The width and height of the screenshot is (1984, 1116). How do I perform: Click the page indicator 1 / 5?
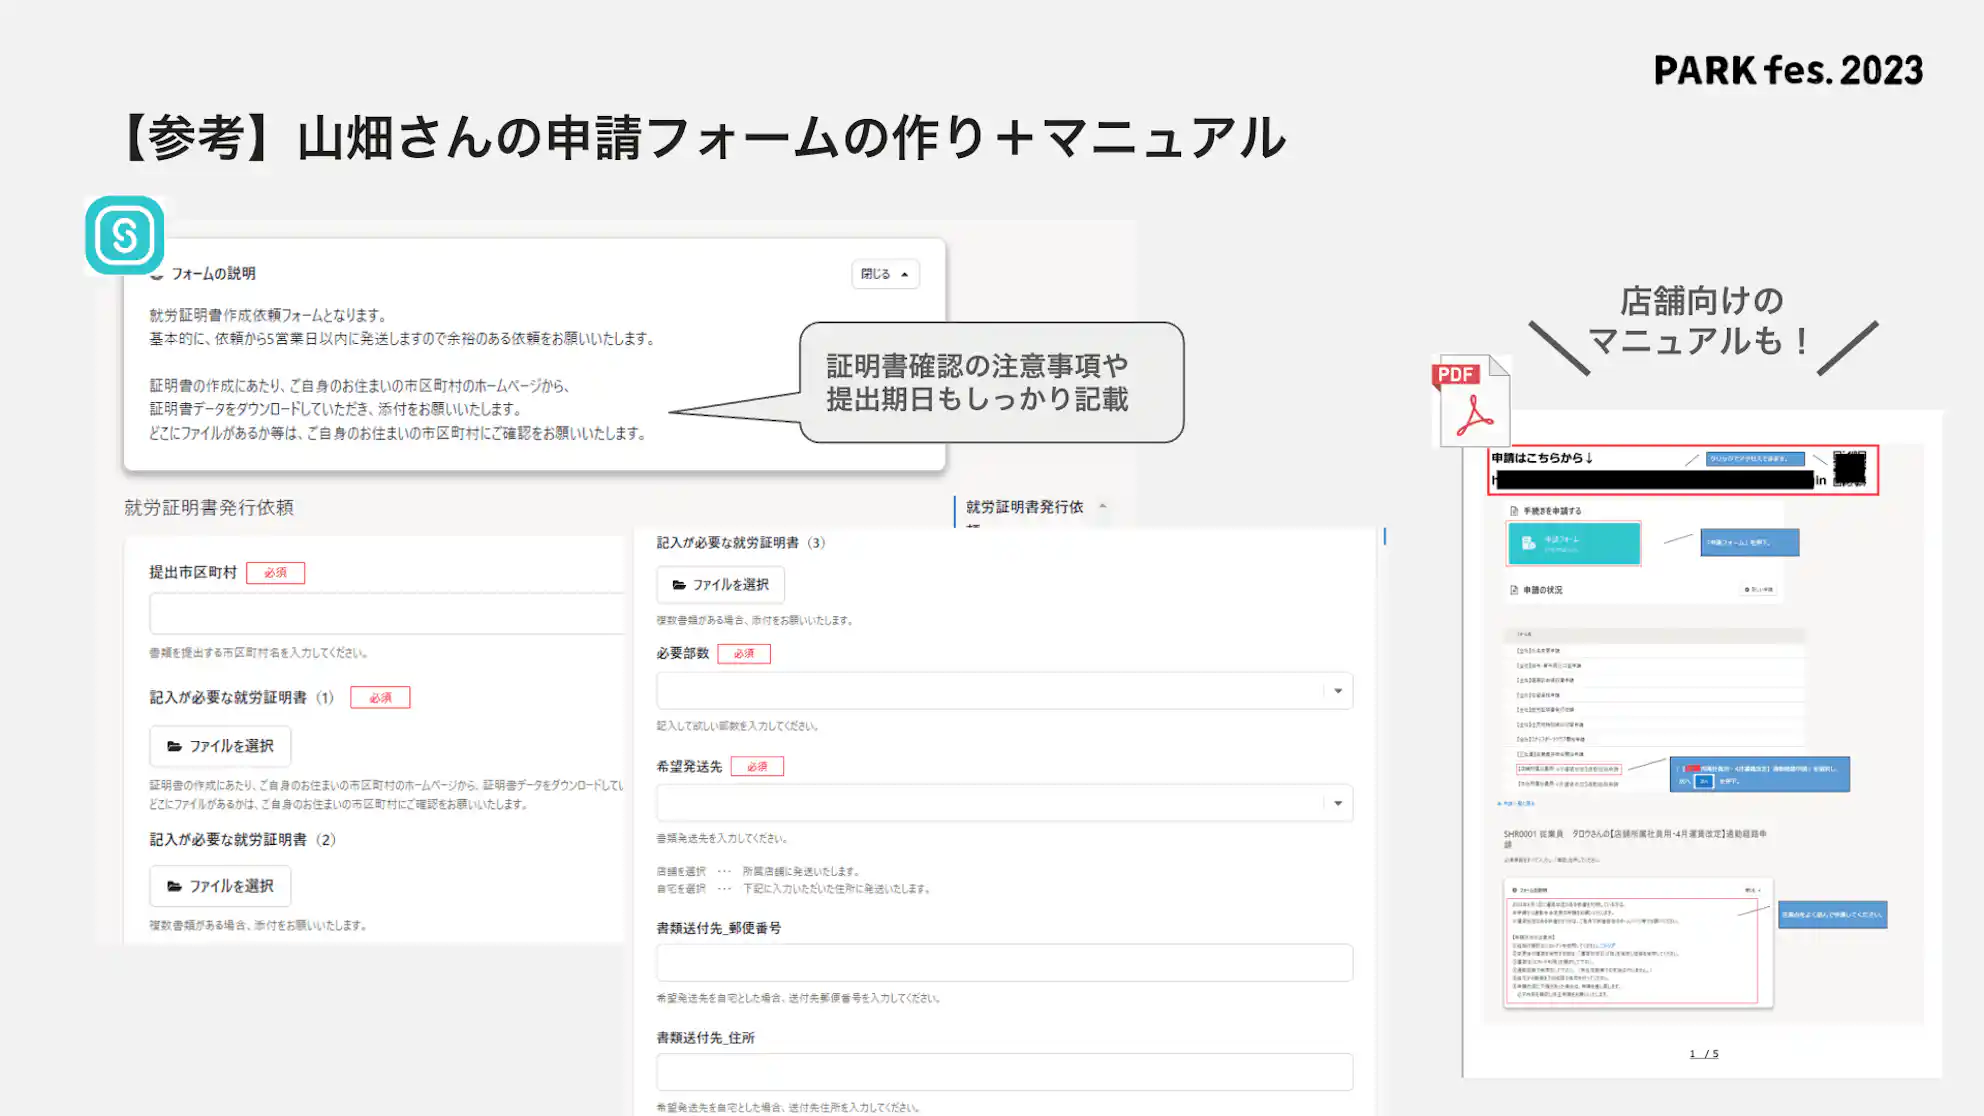[x=1704, y=1054]
